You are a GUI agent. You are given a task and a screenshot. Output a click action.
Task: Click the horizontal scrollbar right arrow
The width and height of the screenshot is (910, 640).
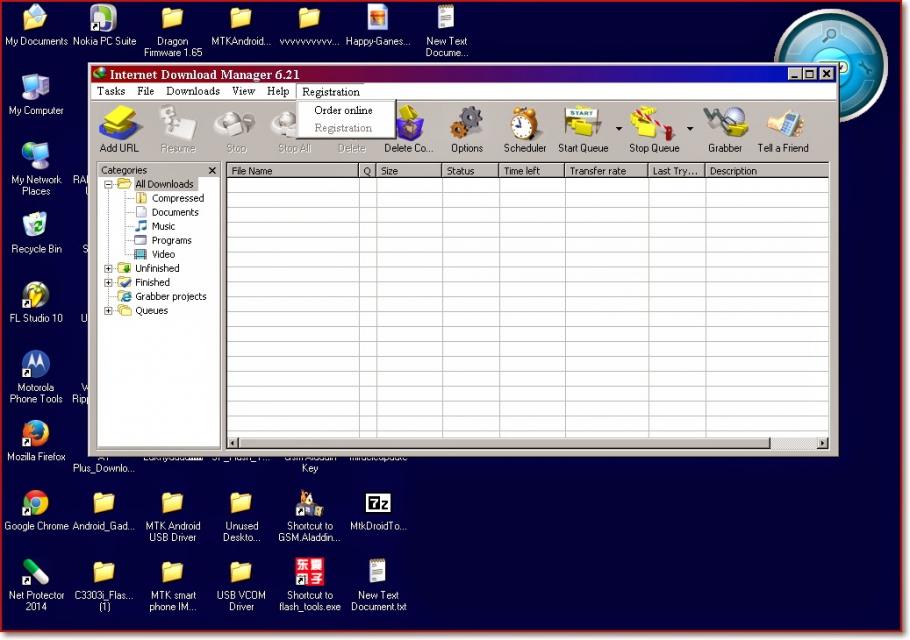[x=822, y=443]
